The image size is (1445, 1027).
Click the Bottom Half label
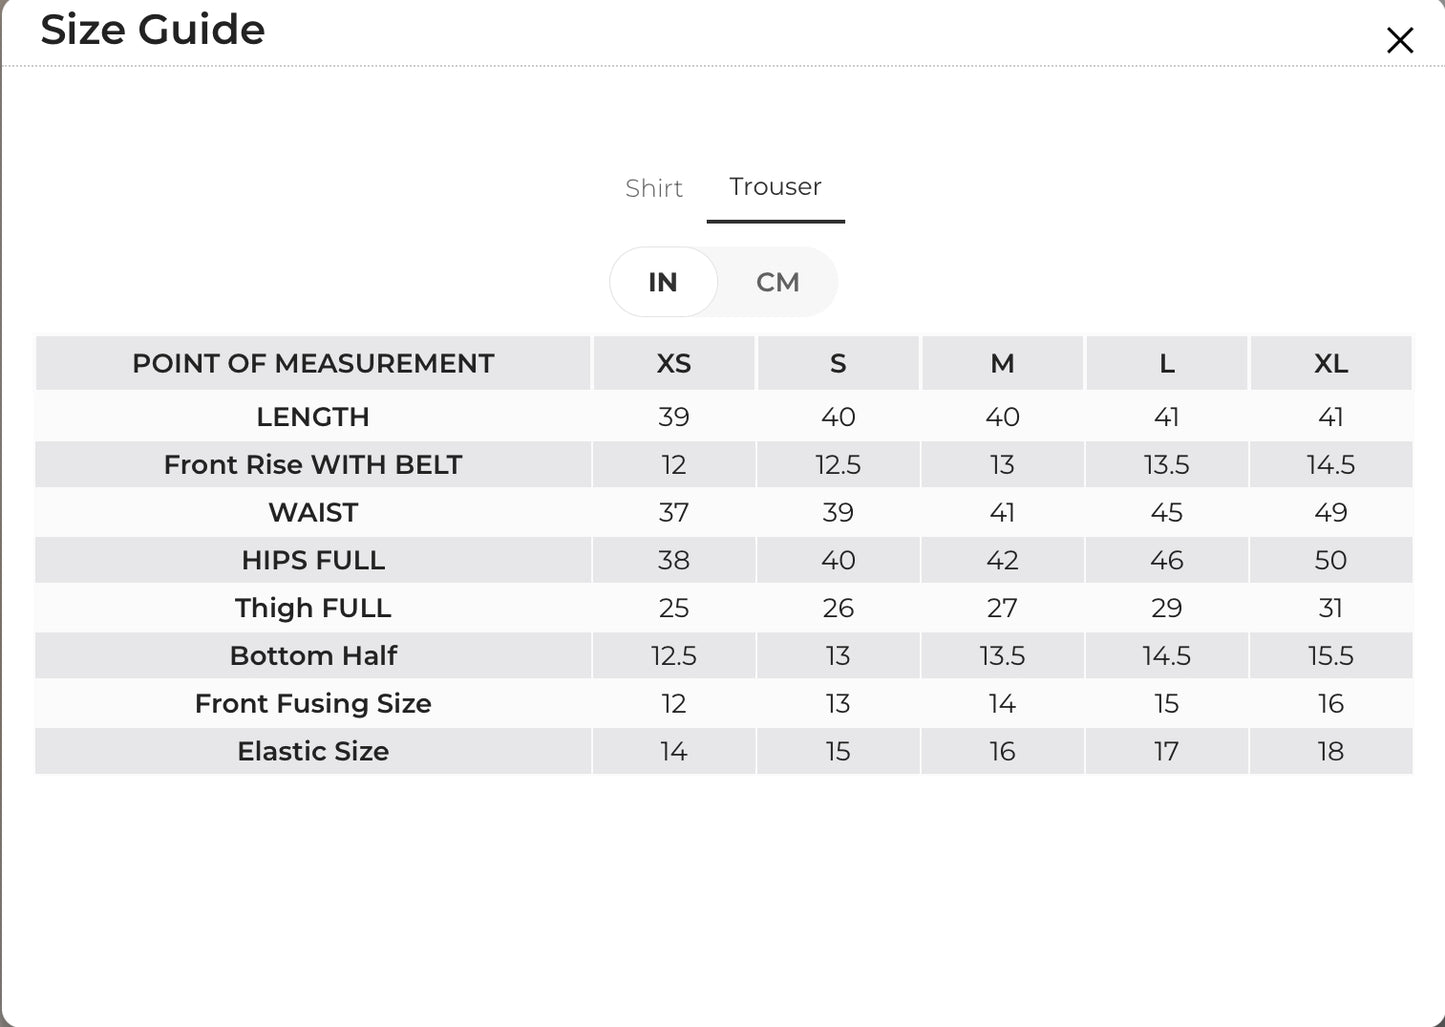[x=313, y=656]
